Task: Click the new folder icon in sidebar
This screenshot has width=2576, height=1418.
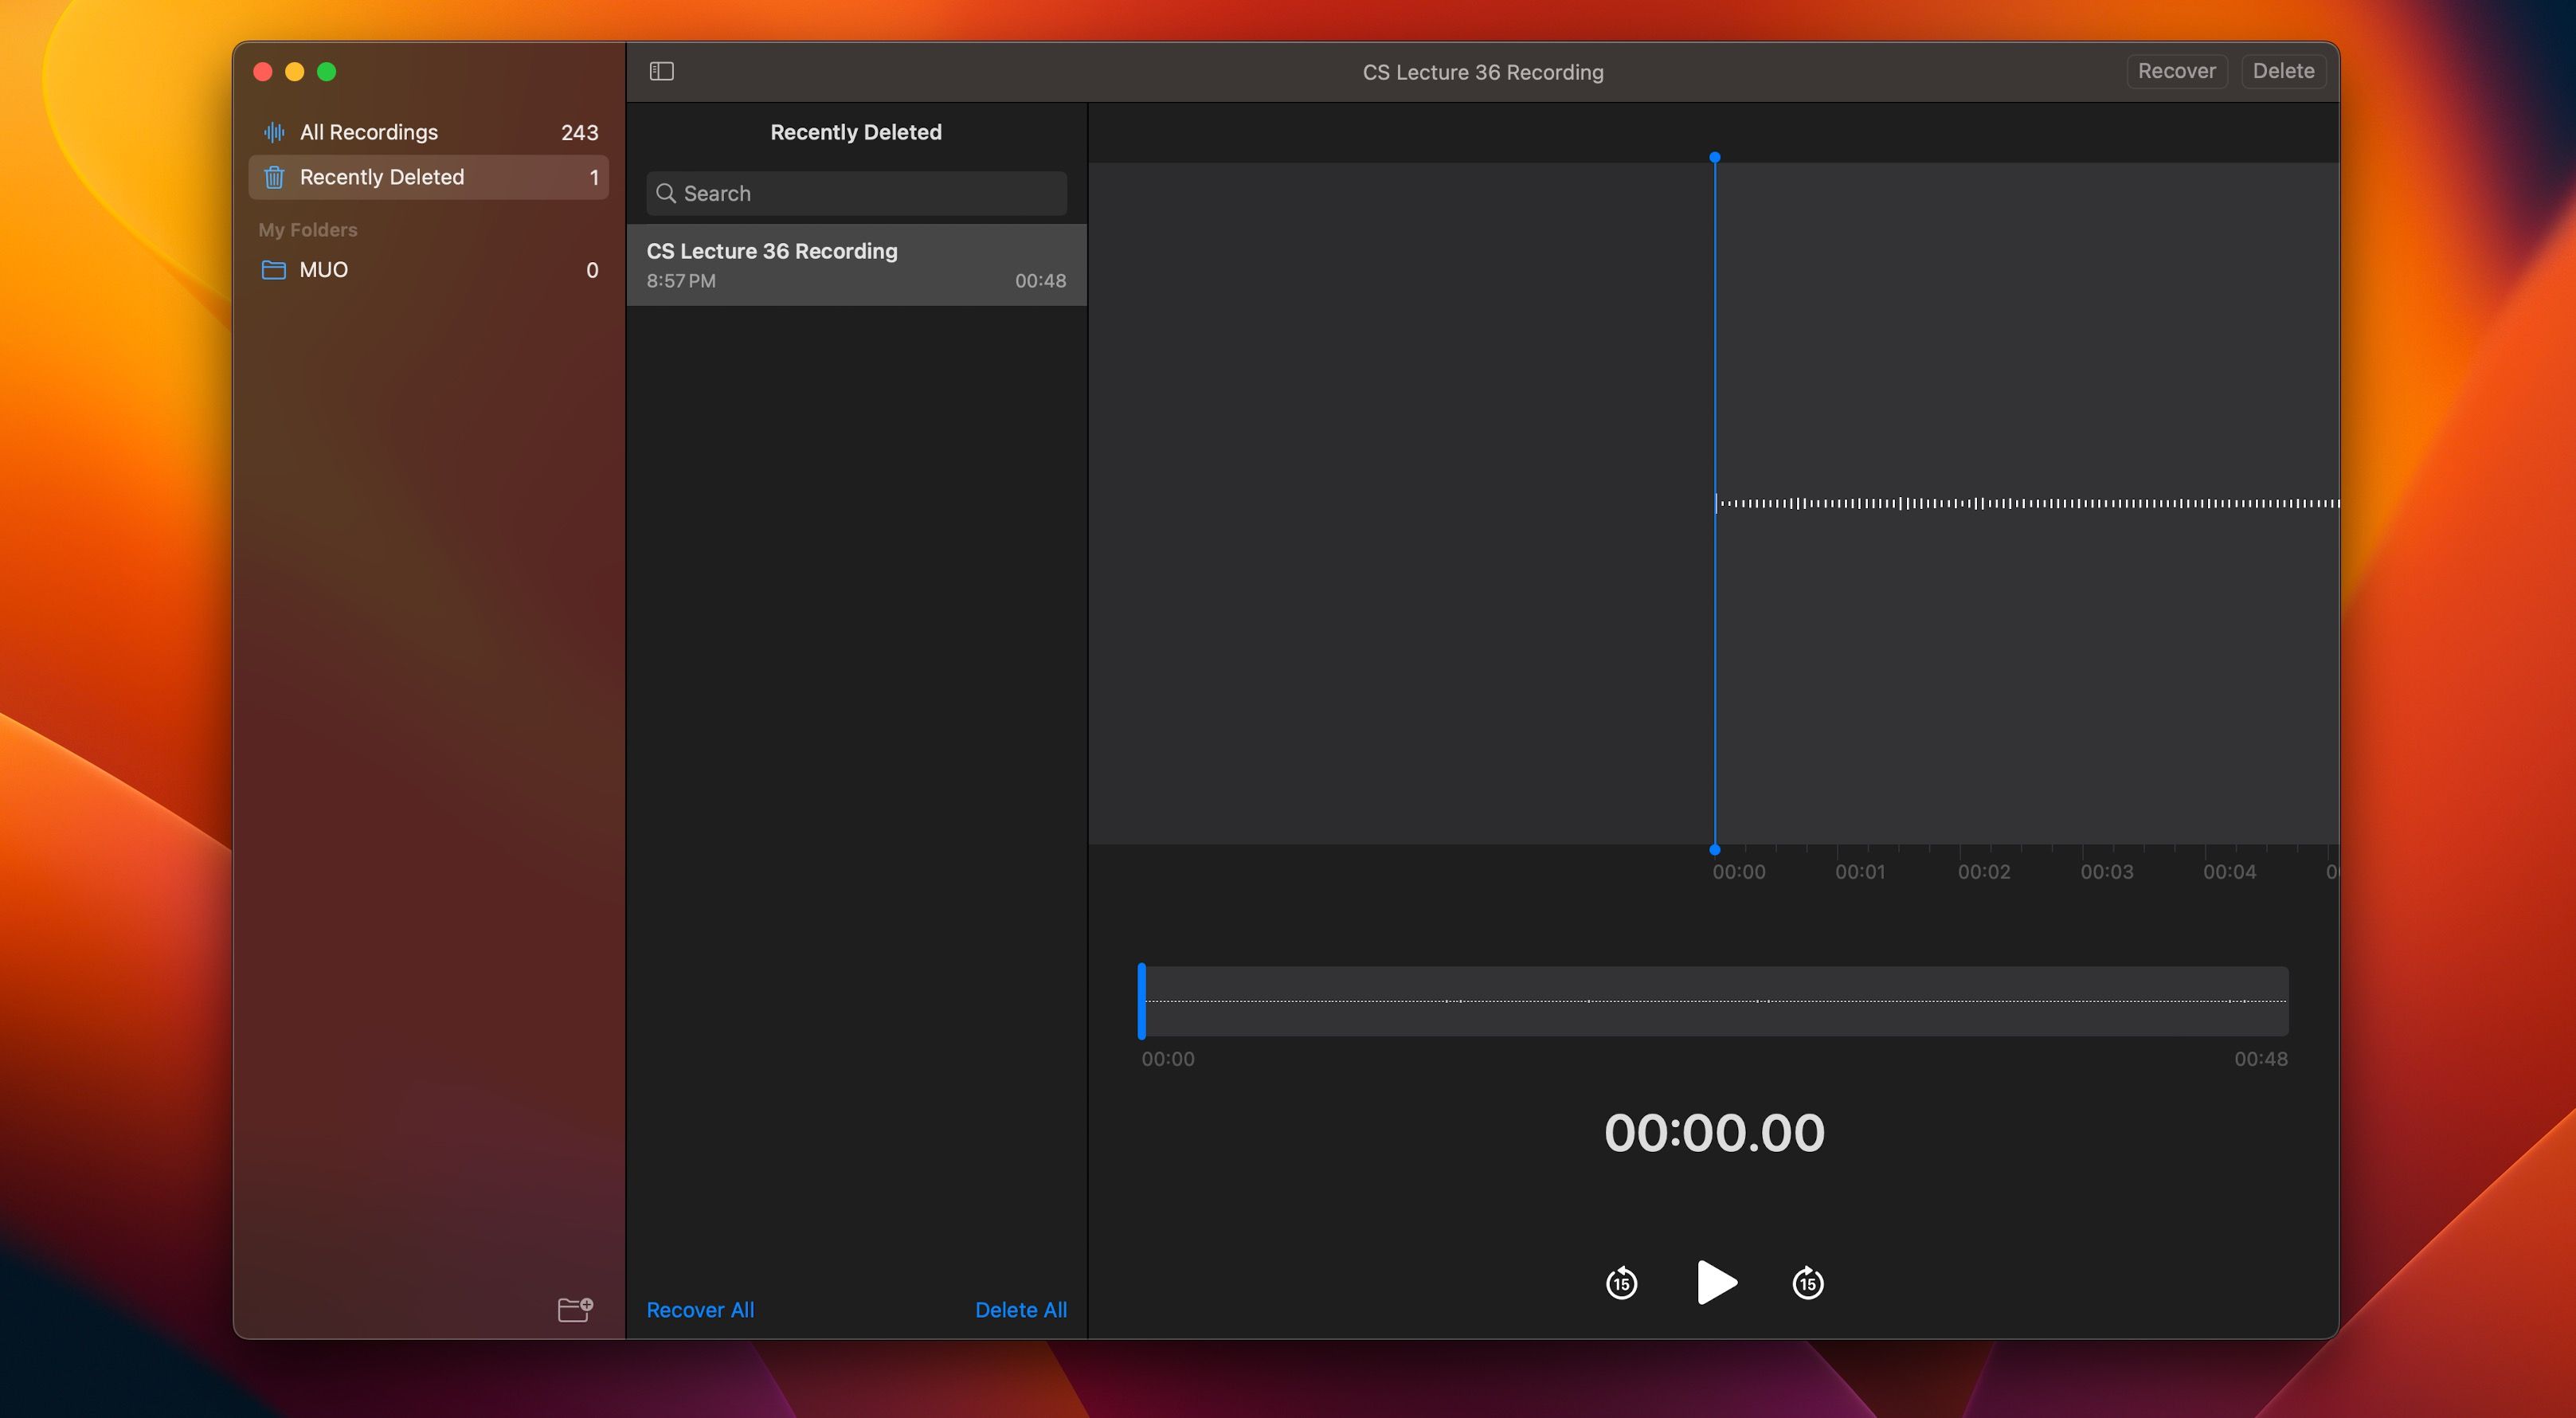Action: coord(575,1309)
